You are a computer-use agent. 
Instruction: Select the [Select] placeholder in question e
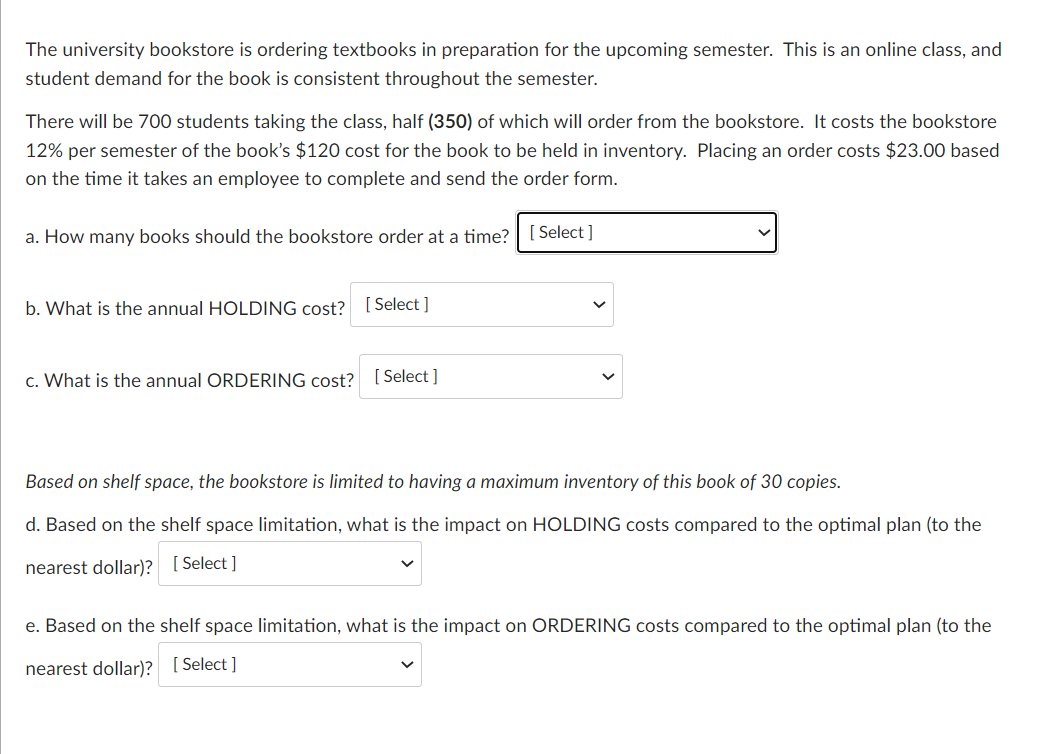pyautogui.click(x=204, y=664)
